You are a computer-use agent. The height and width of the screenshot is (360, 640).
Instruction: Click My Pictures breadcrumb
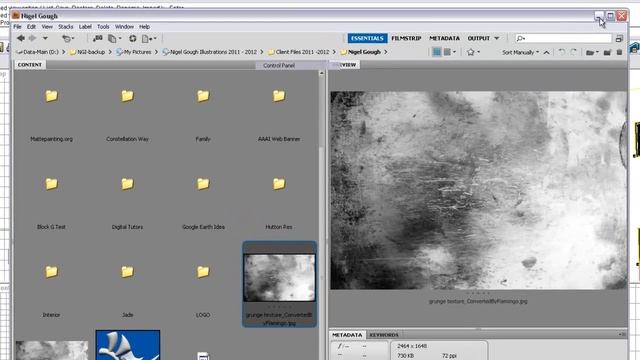pyautogui.click(x=134, y=52)
